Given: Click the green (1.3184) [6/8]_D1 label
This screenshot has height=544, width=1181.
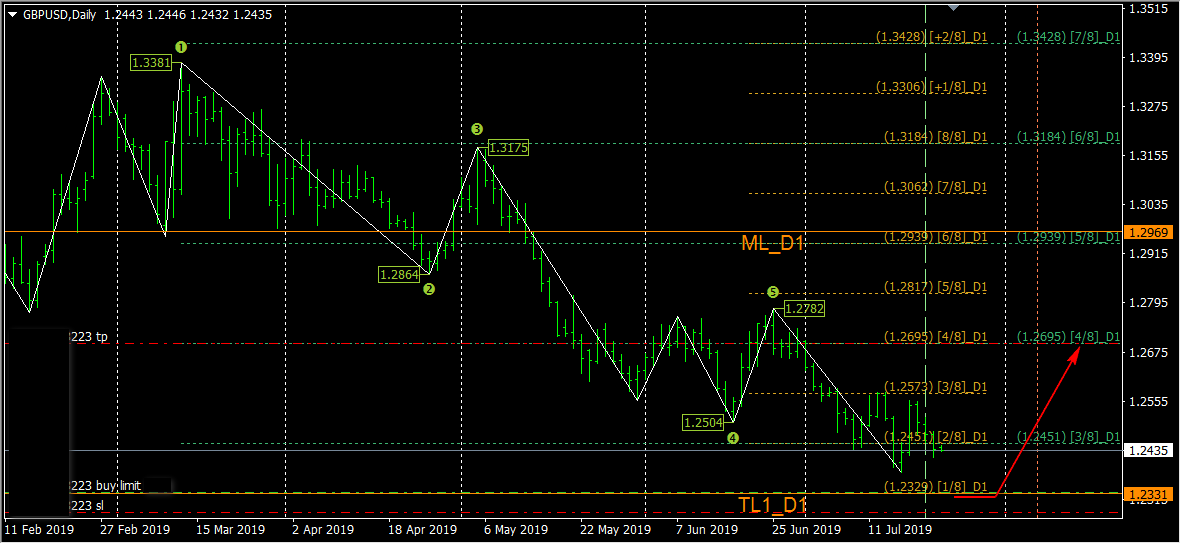Looking at the screenshot, I should [1068, 137].
